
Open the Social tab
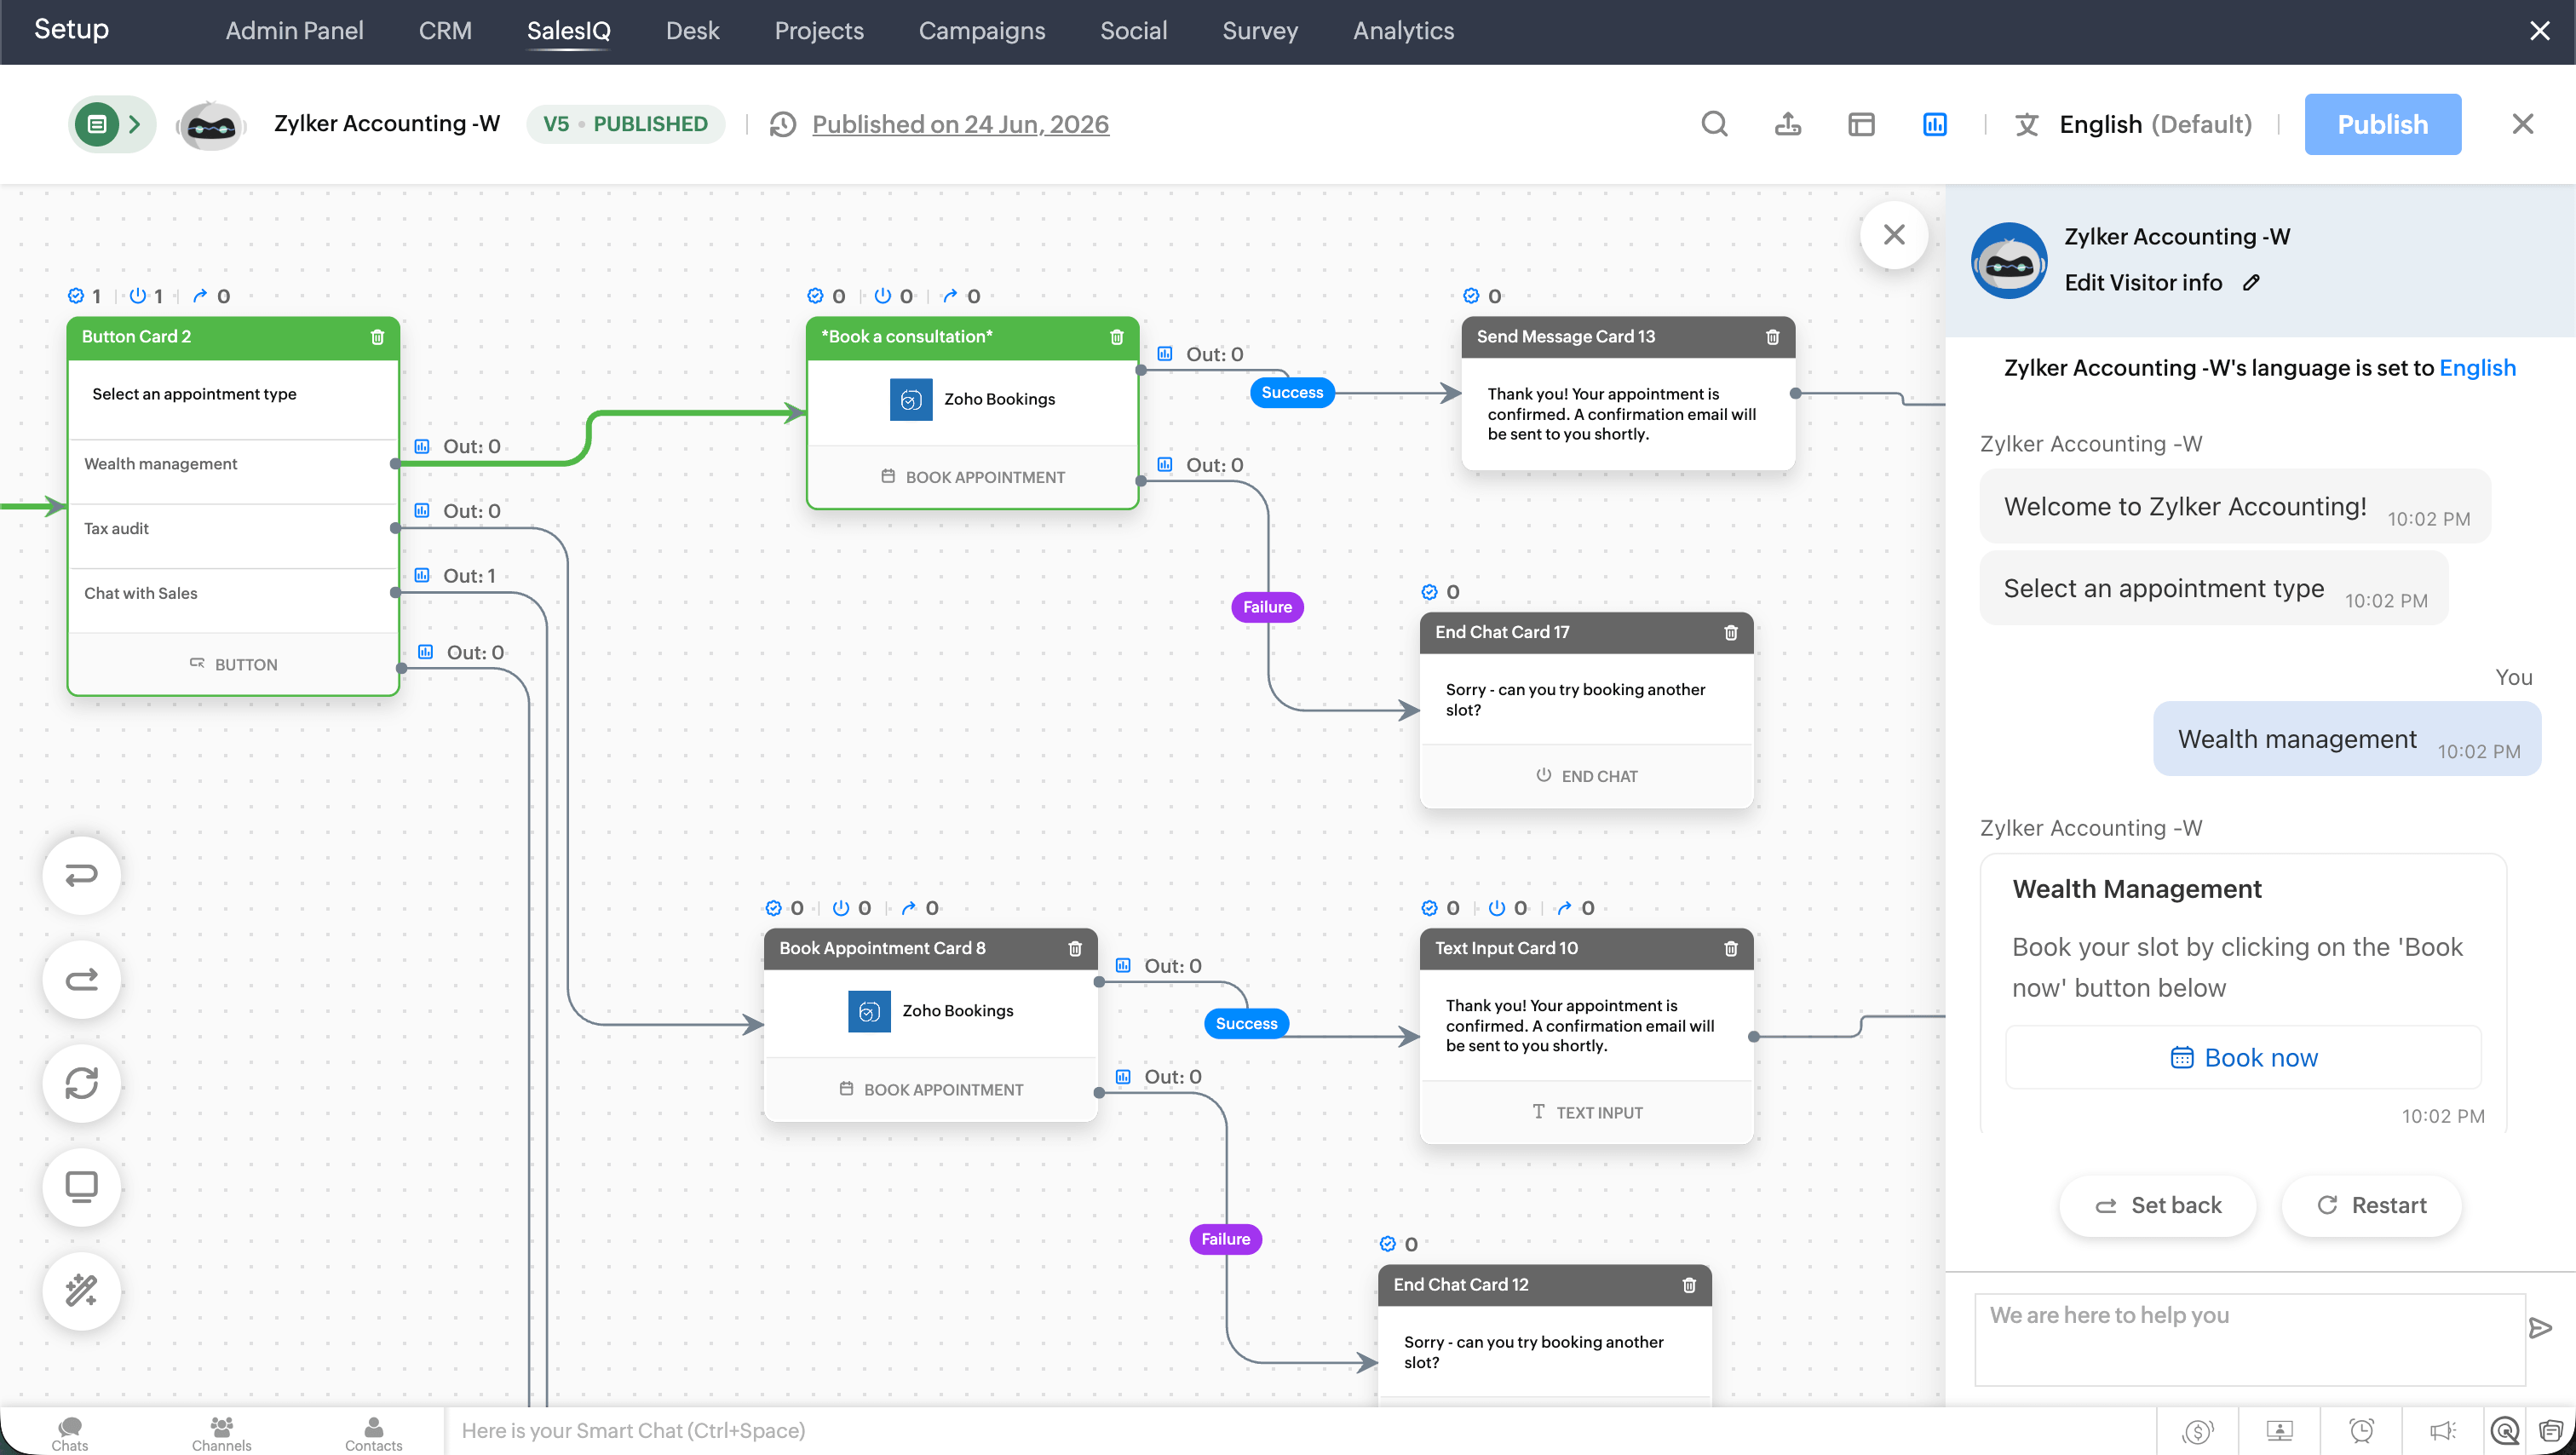click(x=1133, y=30)
